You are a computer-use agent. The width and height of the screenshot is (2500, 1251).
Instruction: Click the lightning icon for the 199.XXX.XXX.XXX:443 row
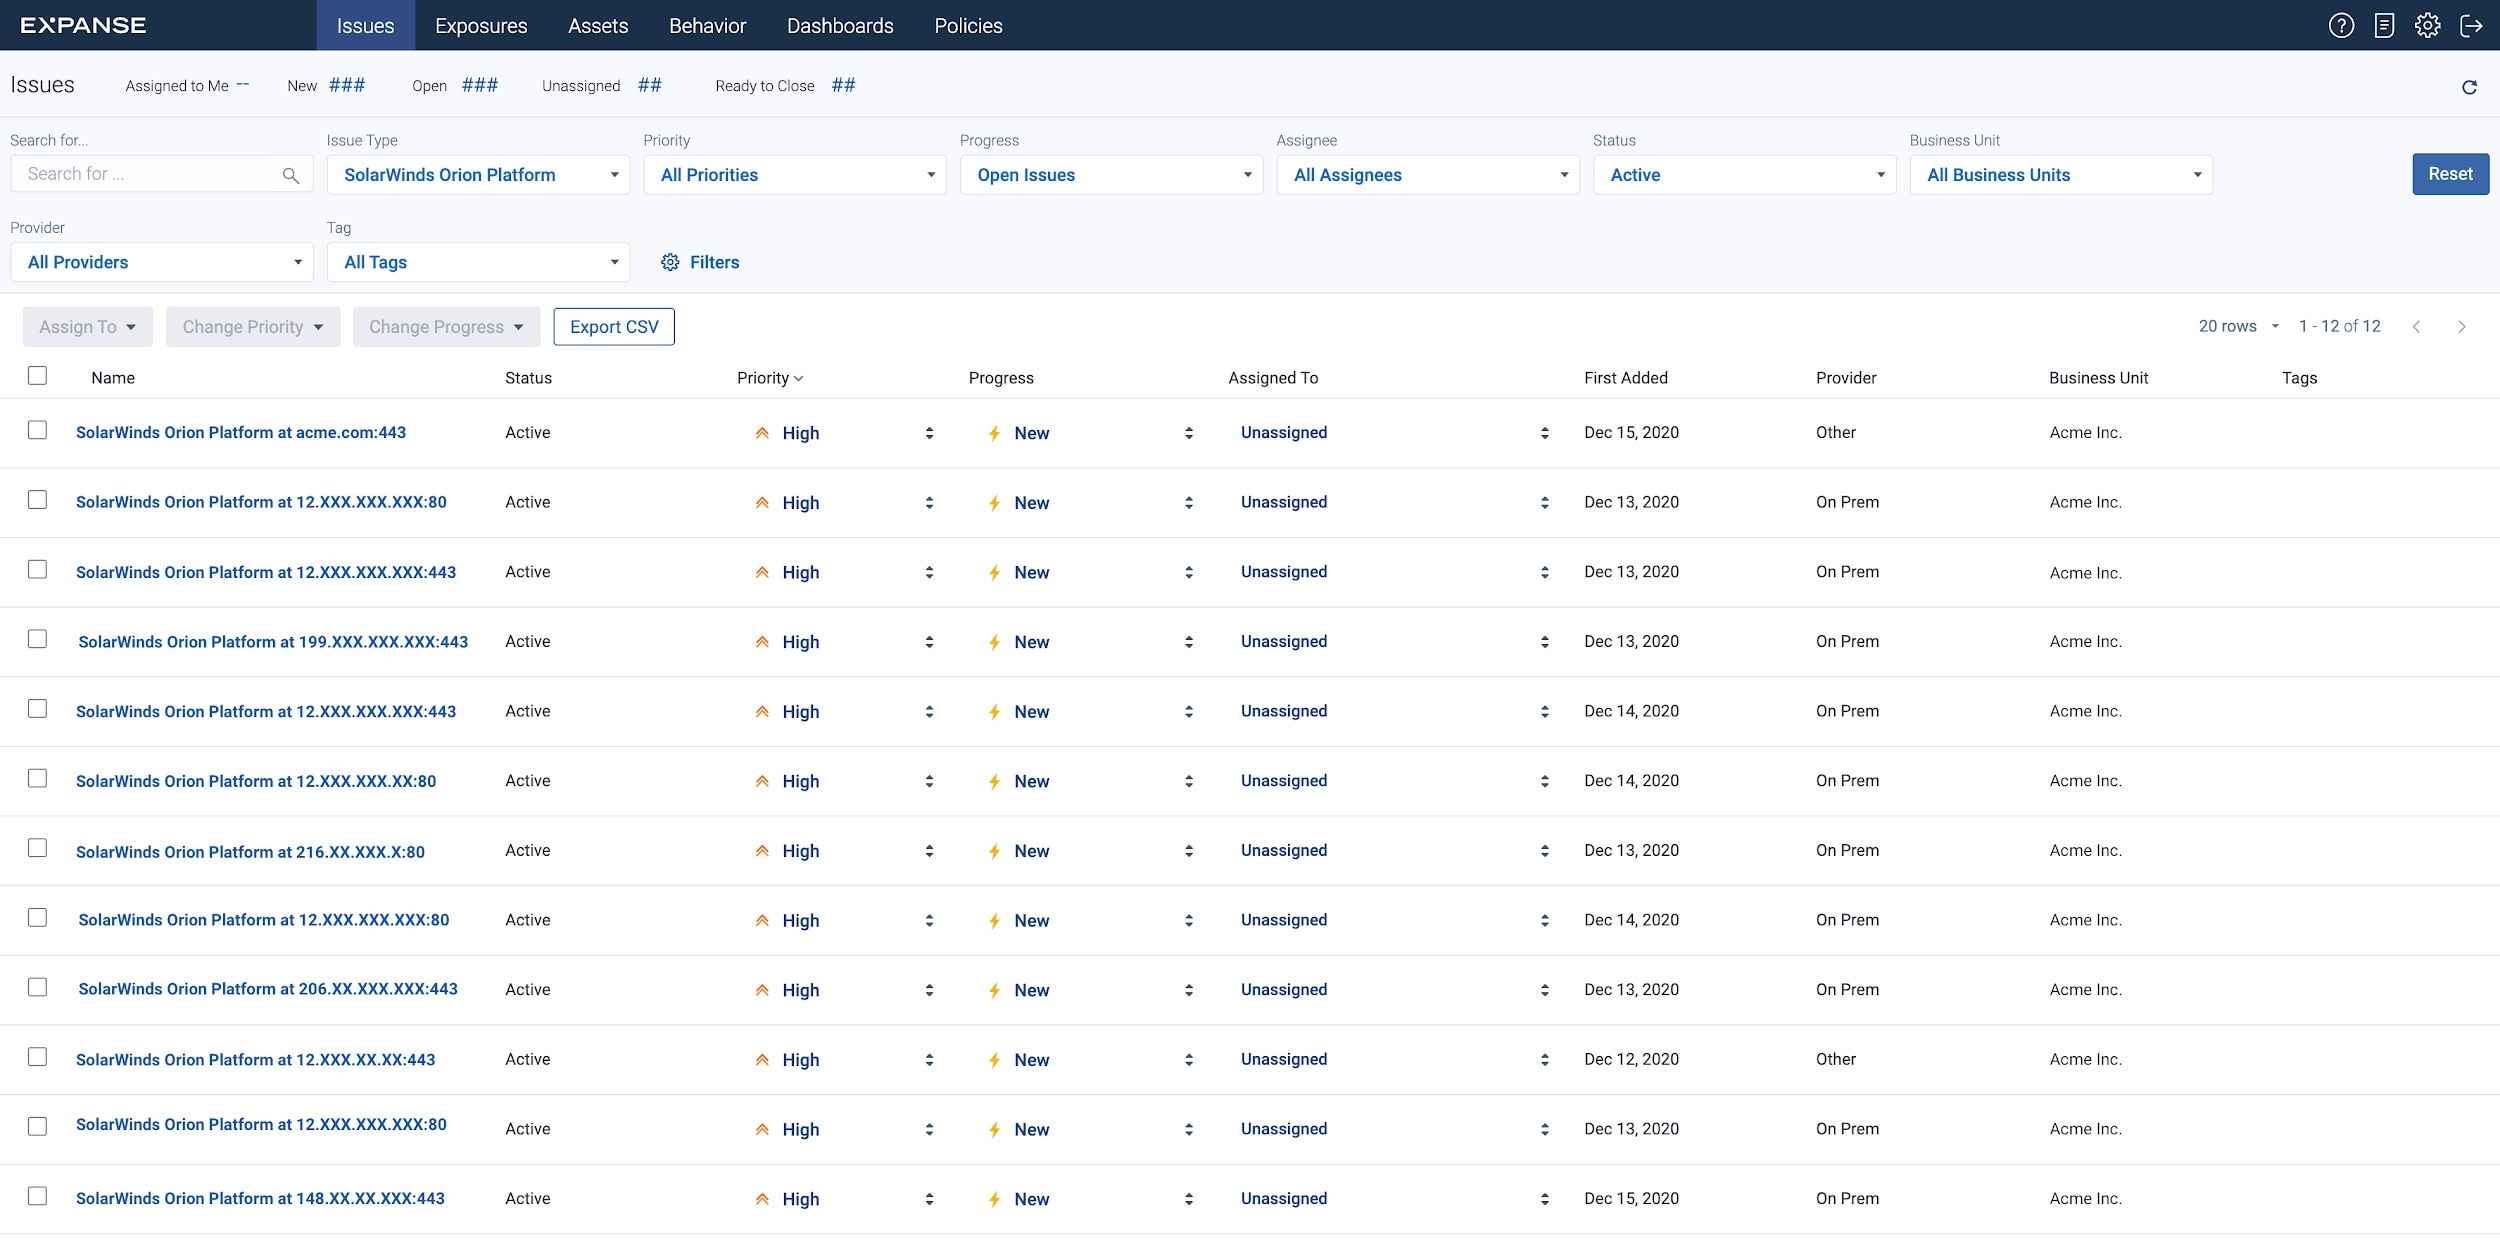pos(994,642)
